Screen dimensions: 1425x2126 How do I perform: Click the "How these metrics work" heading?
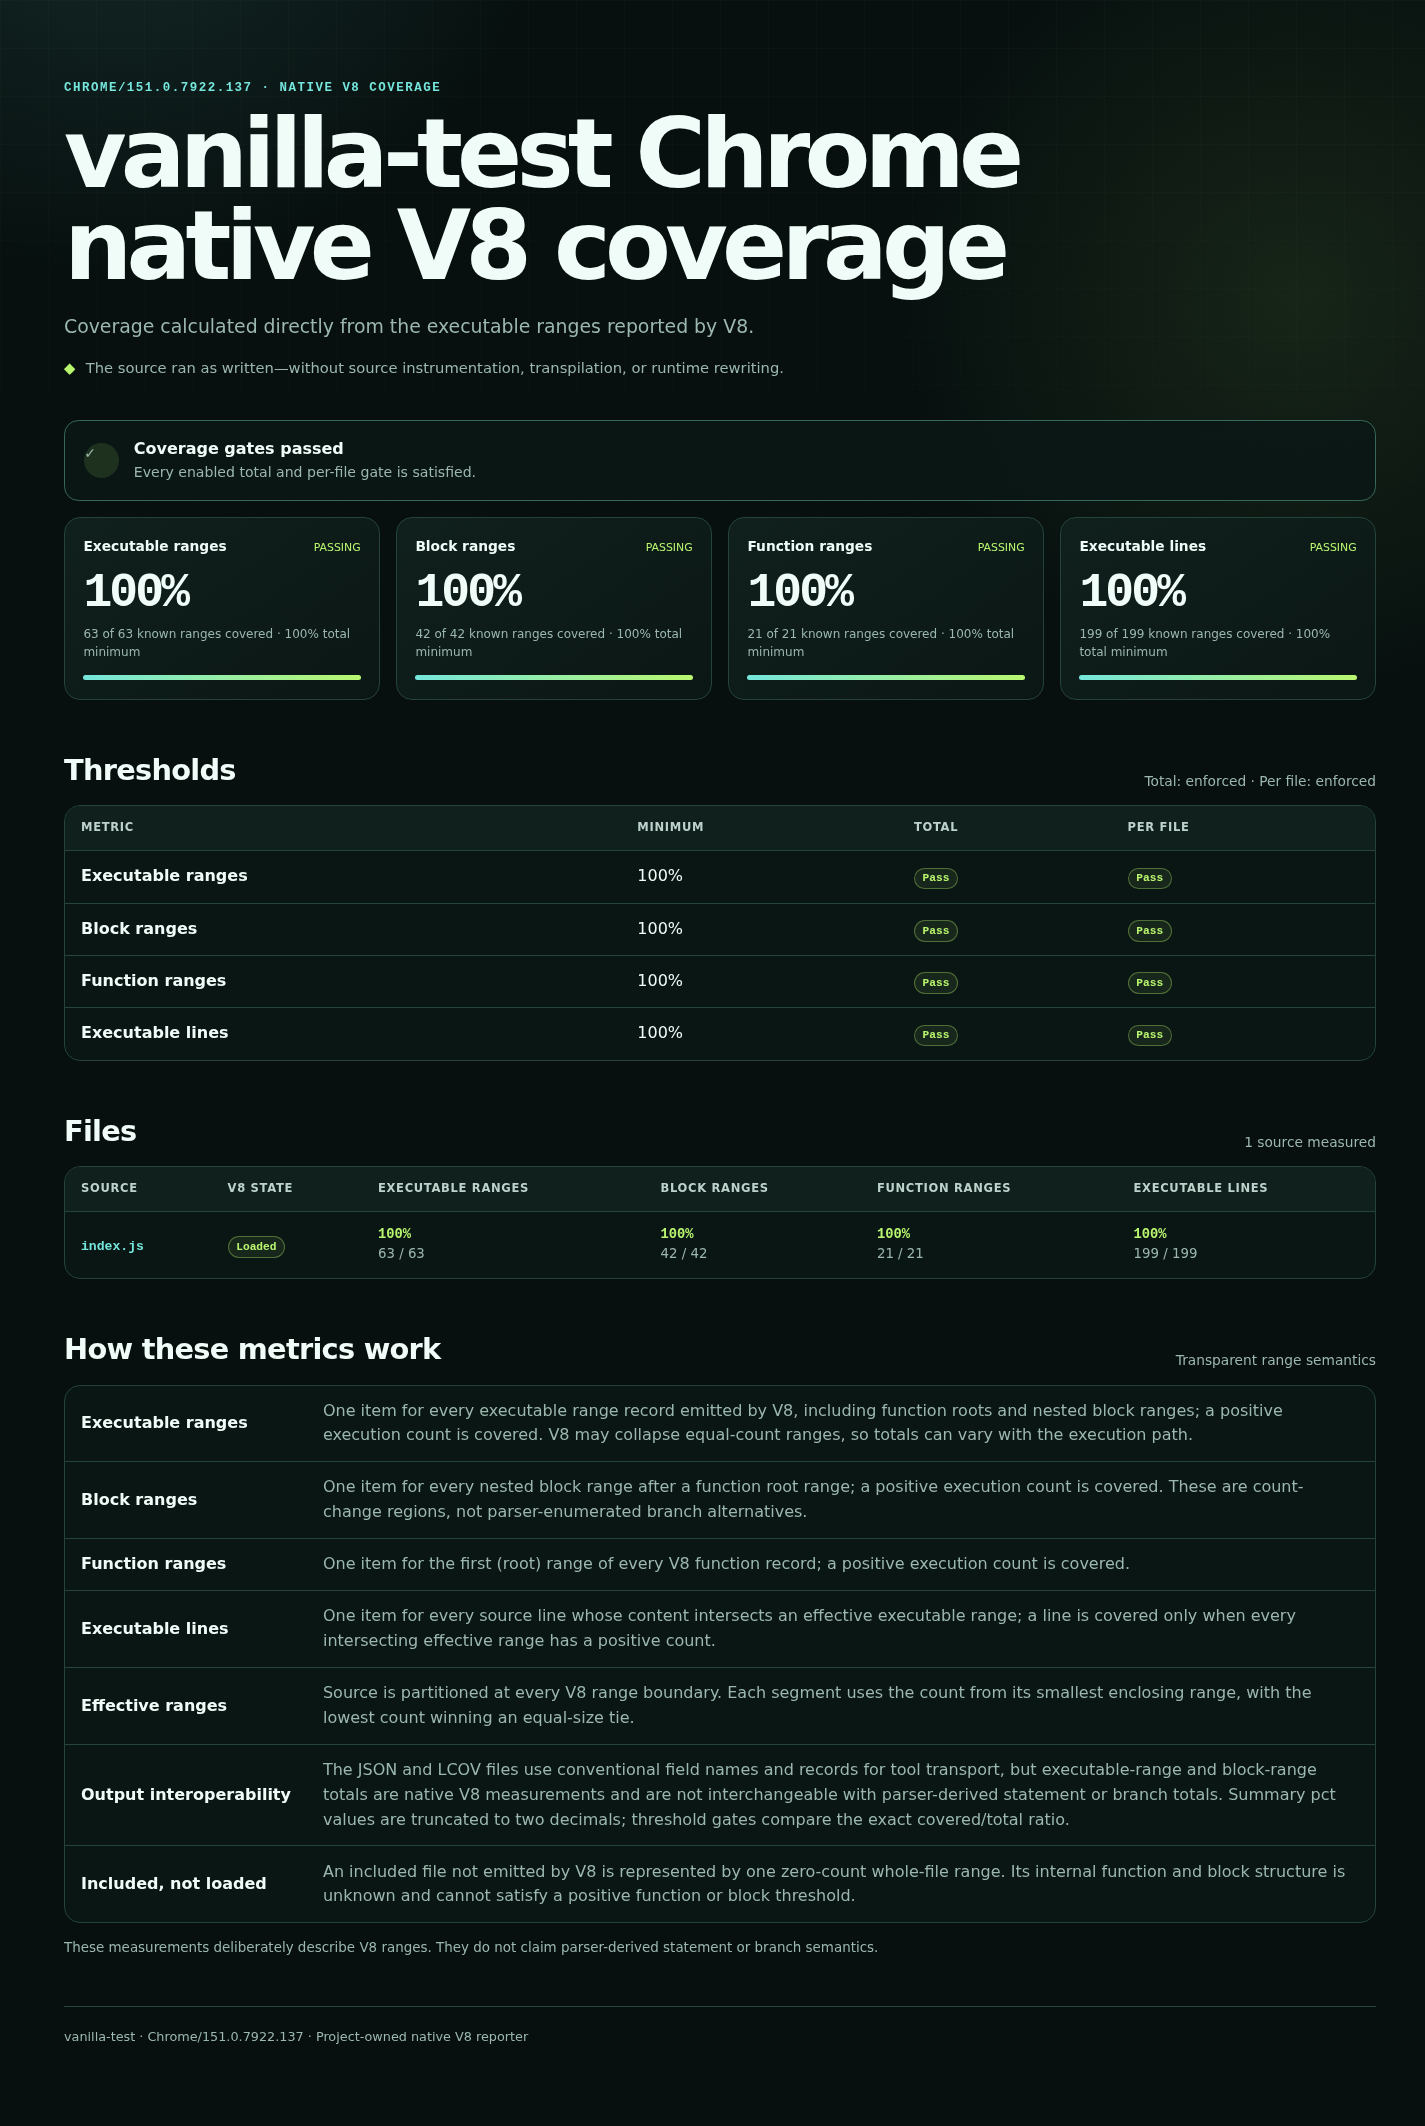[x=252, y=1349]
